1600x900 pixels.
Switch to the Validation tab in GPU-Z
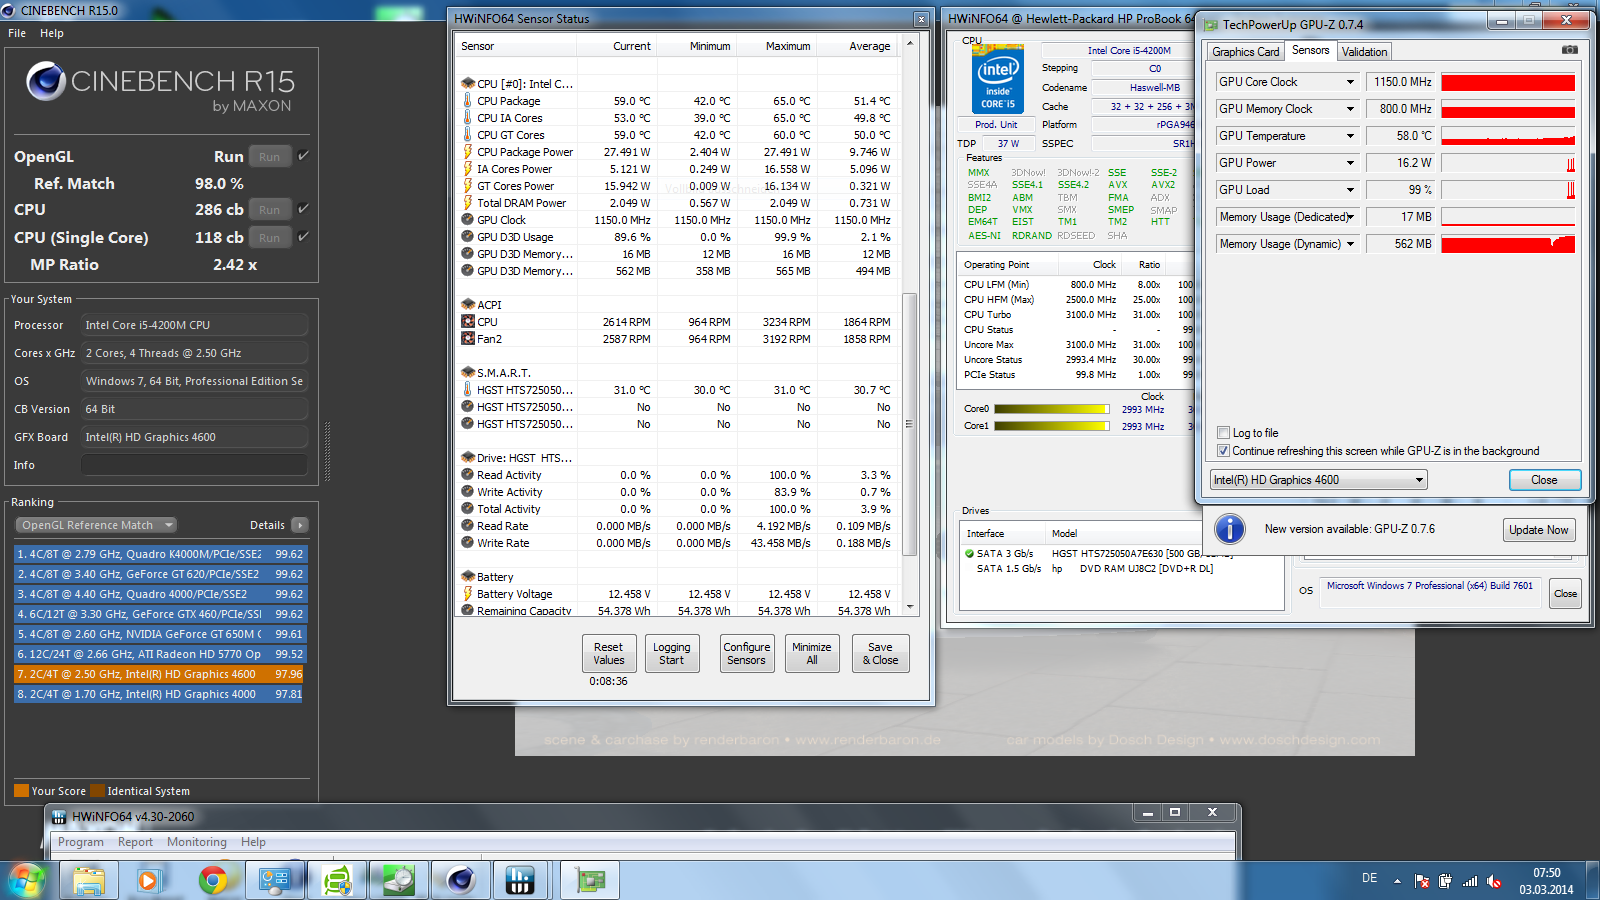click(x=1364, y=52)
